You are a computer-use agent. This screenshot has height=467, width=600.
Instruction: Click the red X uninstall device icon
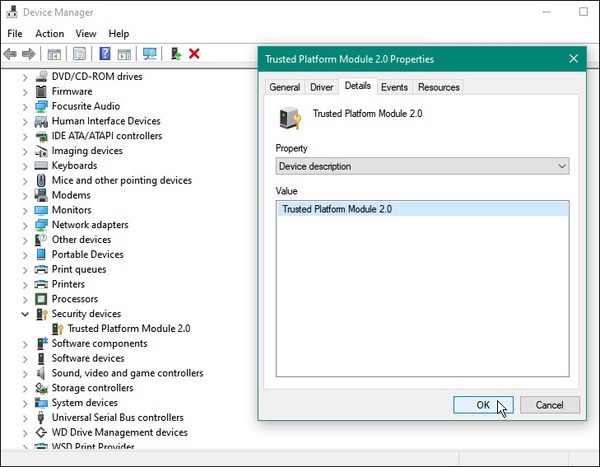click(194, 54)
